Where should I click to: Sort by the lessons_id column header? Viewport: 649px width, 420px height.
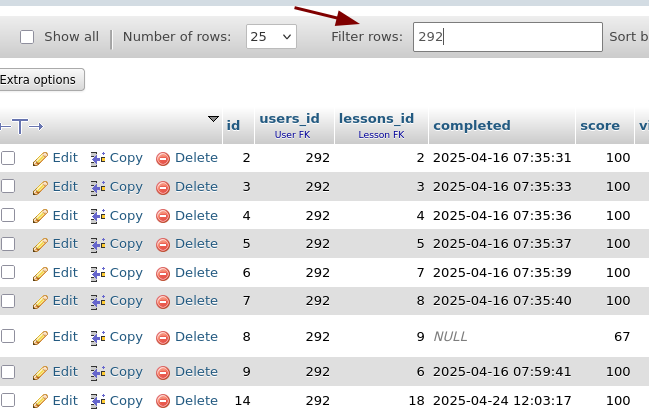pos(376,118)
